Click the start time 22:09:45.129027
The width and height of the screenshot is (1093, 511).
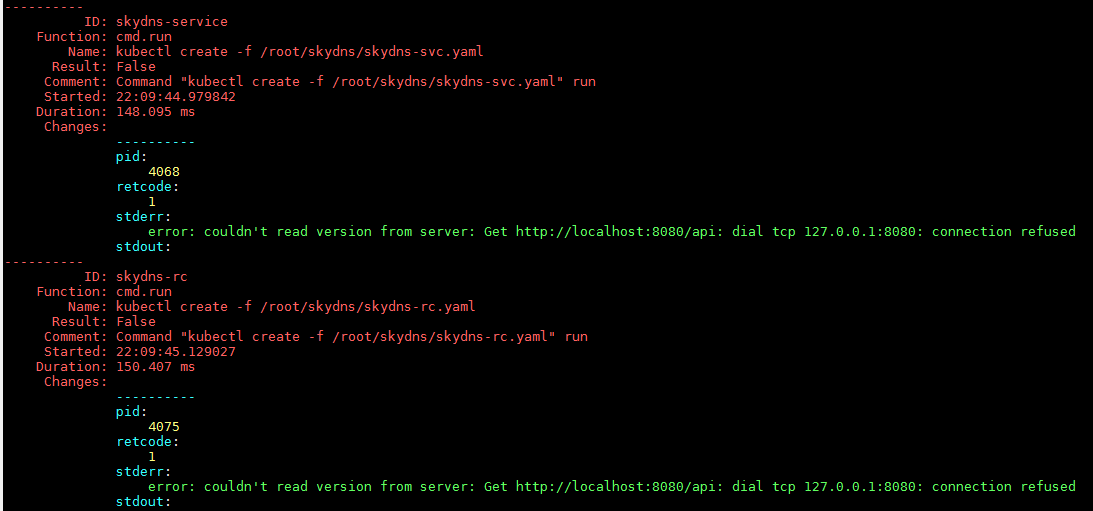(176, 351)
